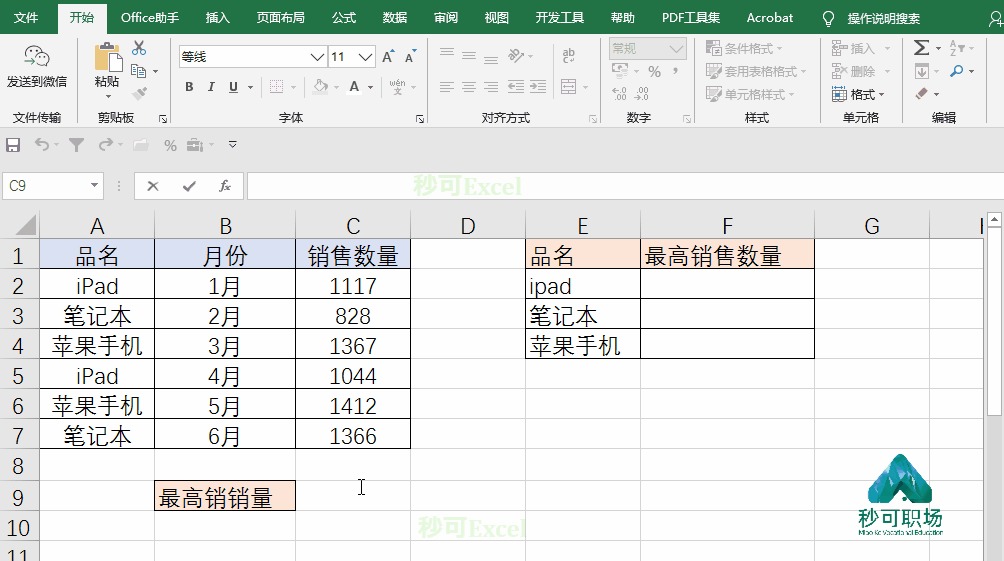Decrease font size with small A
1004x561 pixels.
tap(410, 57)
